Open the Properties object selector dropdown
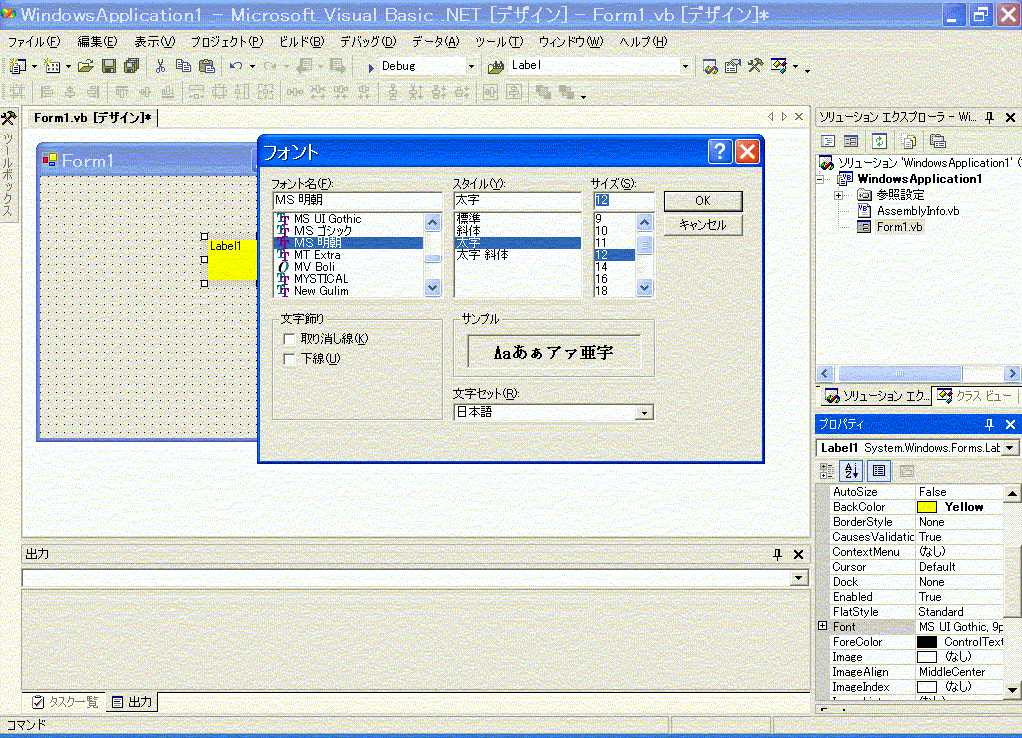 [1010, 448]
